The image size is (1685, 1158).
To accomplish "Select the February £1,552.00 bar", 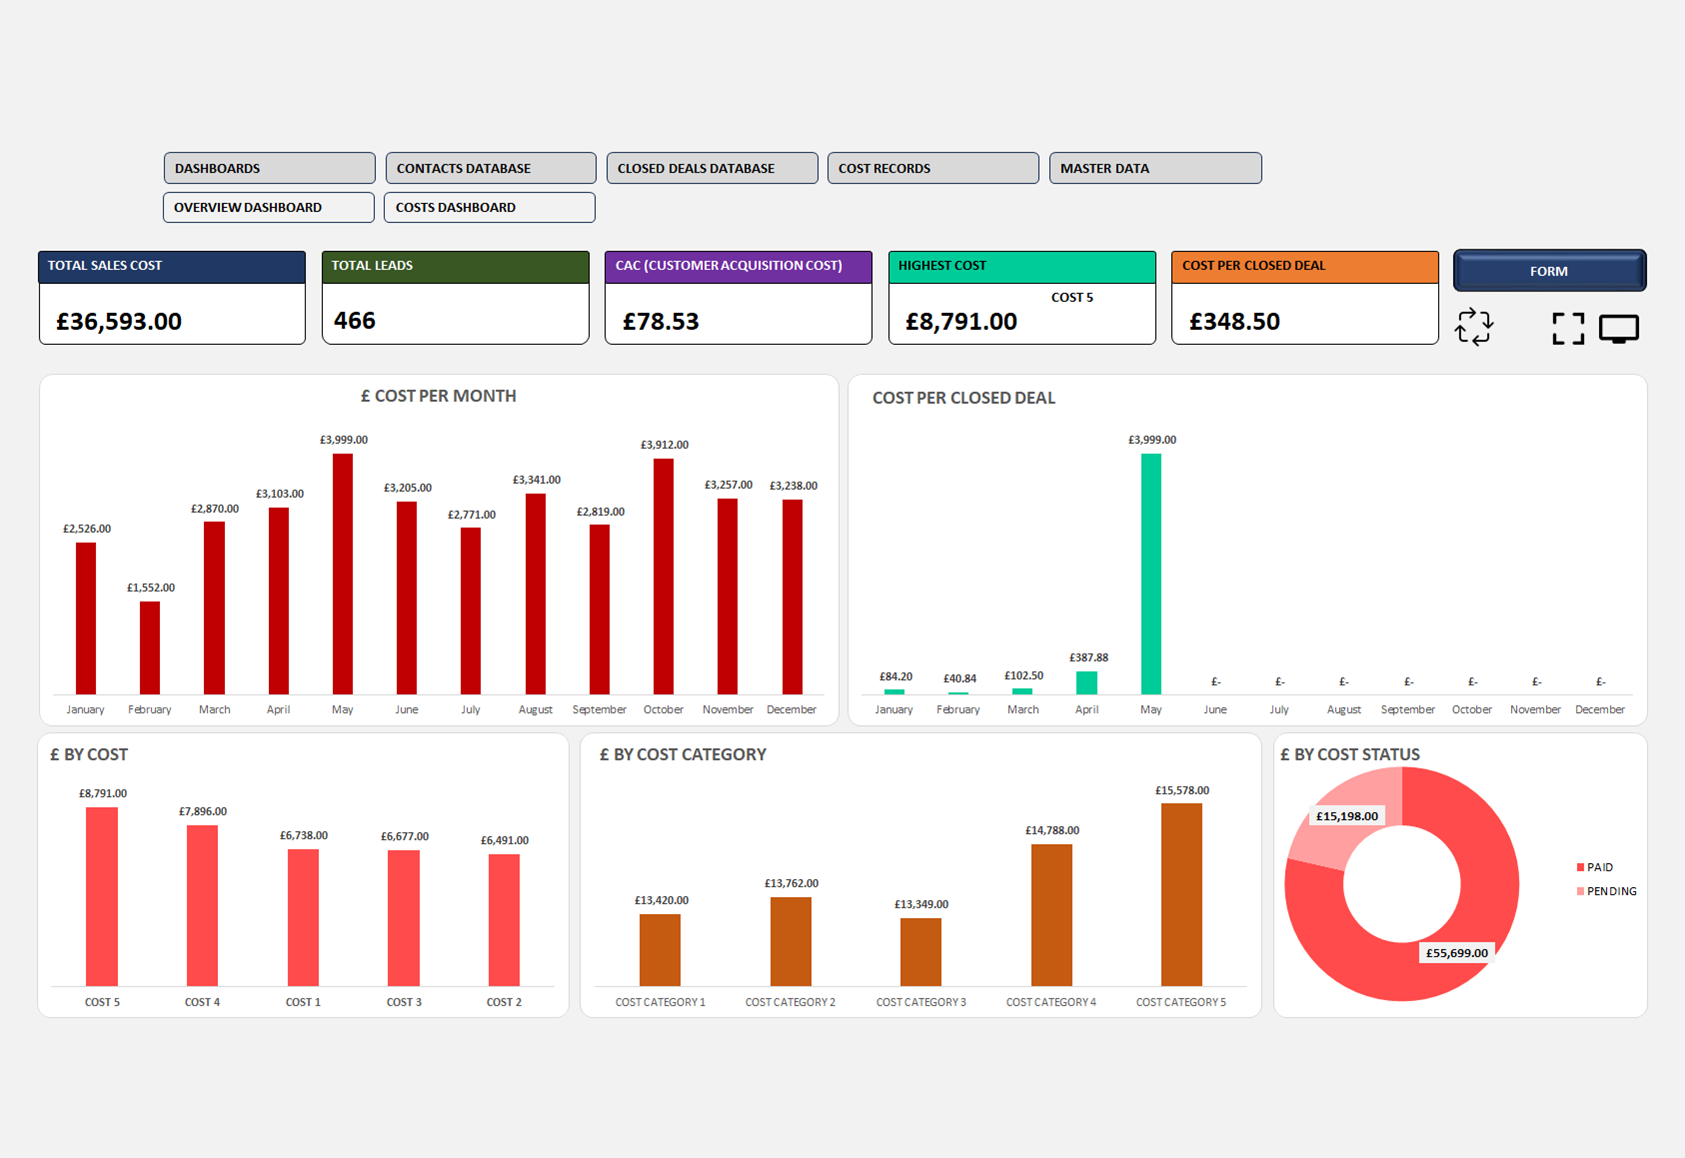I will pos(150,648).
